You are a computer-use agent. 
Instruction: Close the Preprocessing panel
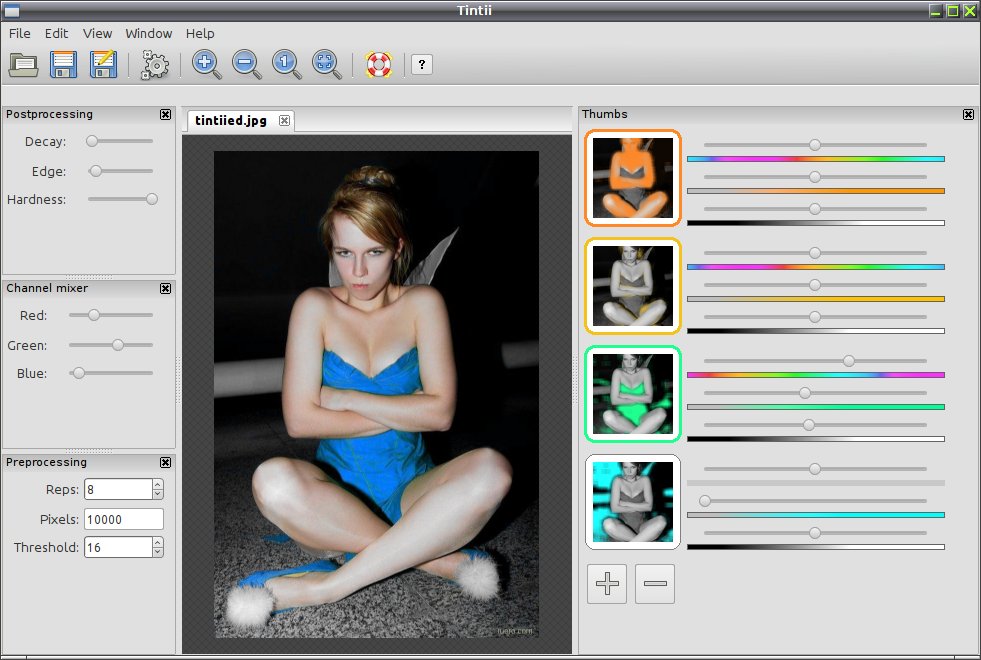click(165, 462)
